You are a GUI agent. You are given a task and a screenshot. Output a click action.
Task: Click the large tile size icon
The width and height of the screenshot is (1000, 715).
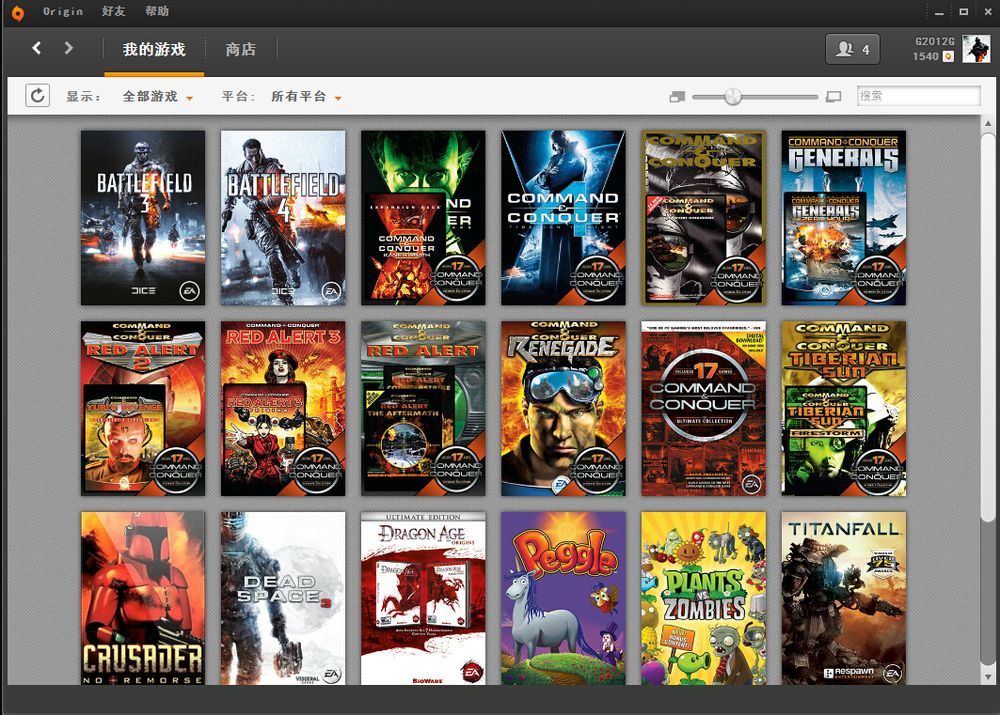pos(833,97)
